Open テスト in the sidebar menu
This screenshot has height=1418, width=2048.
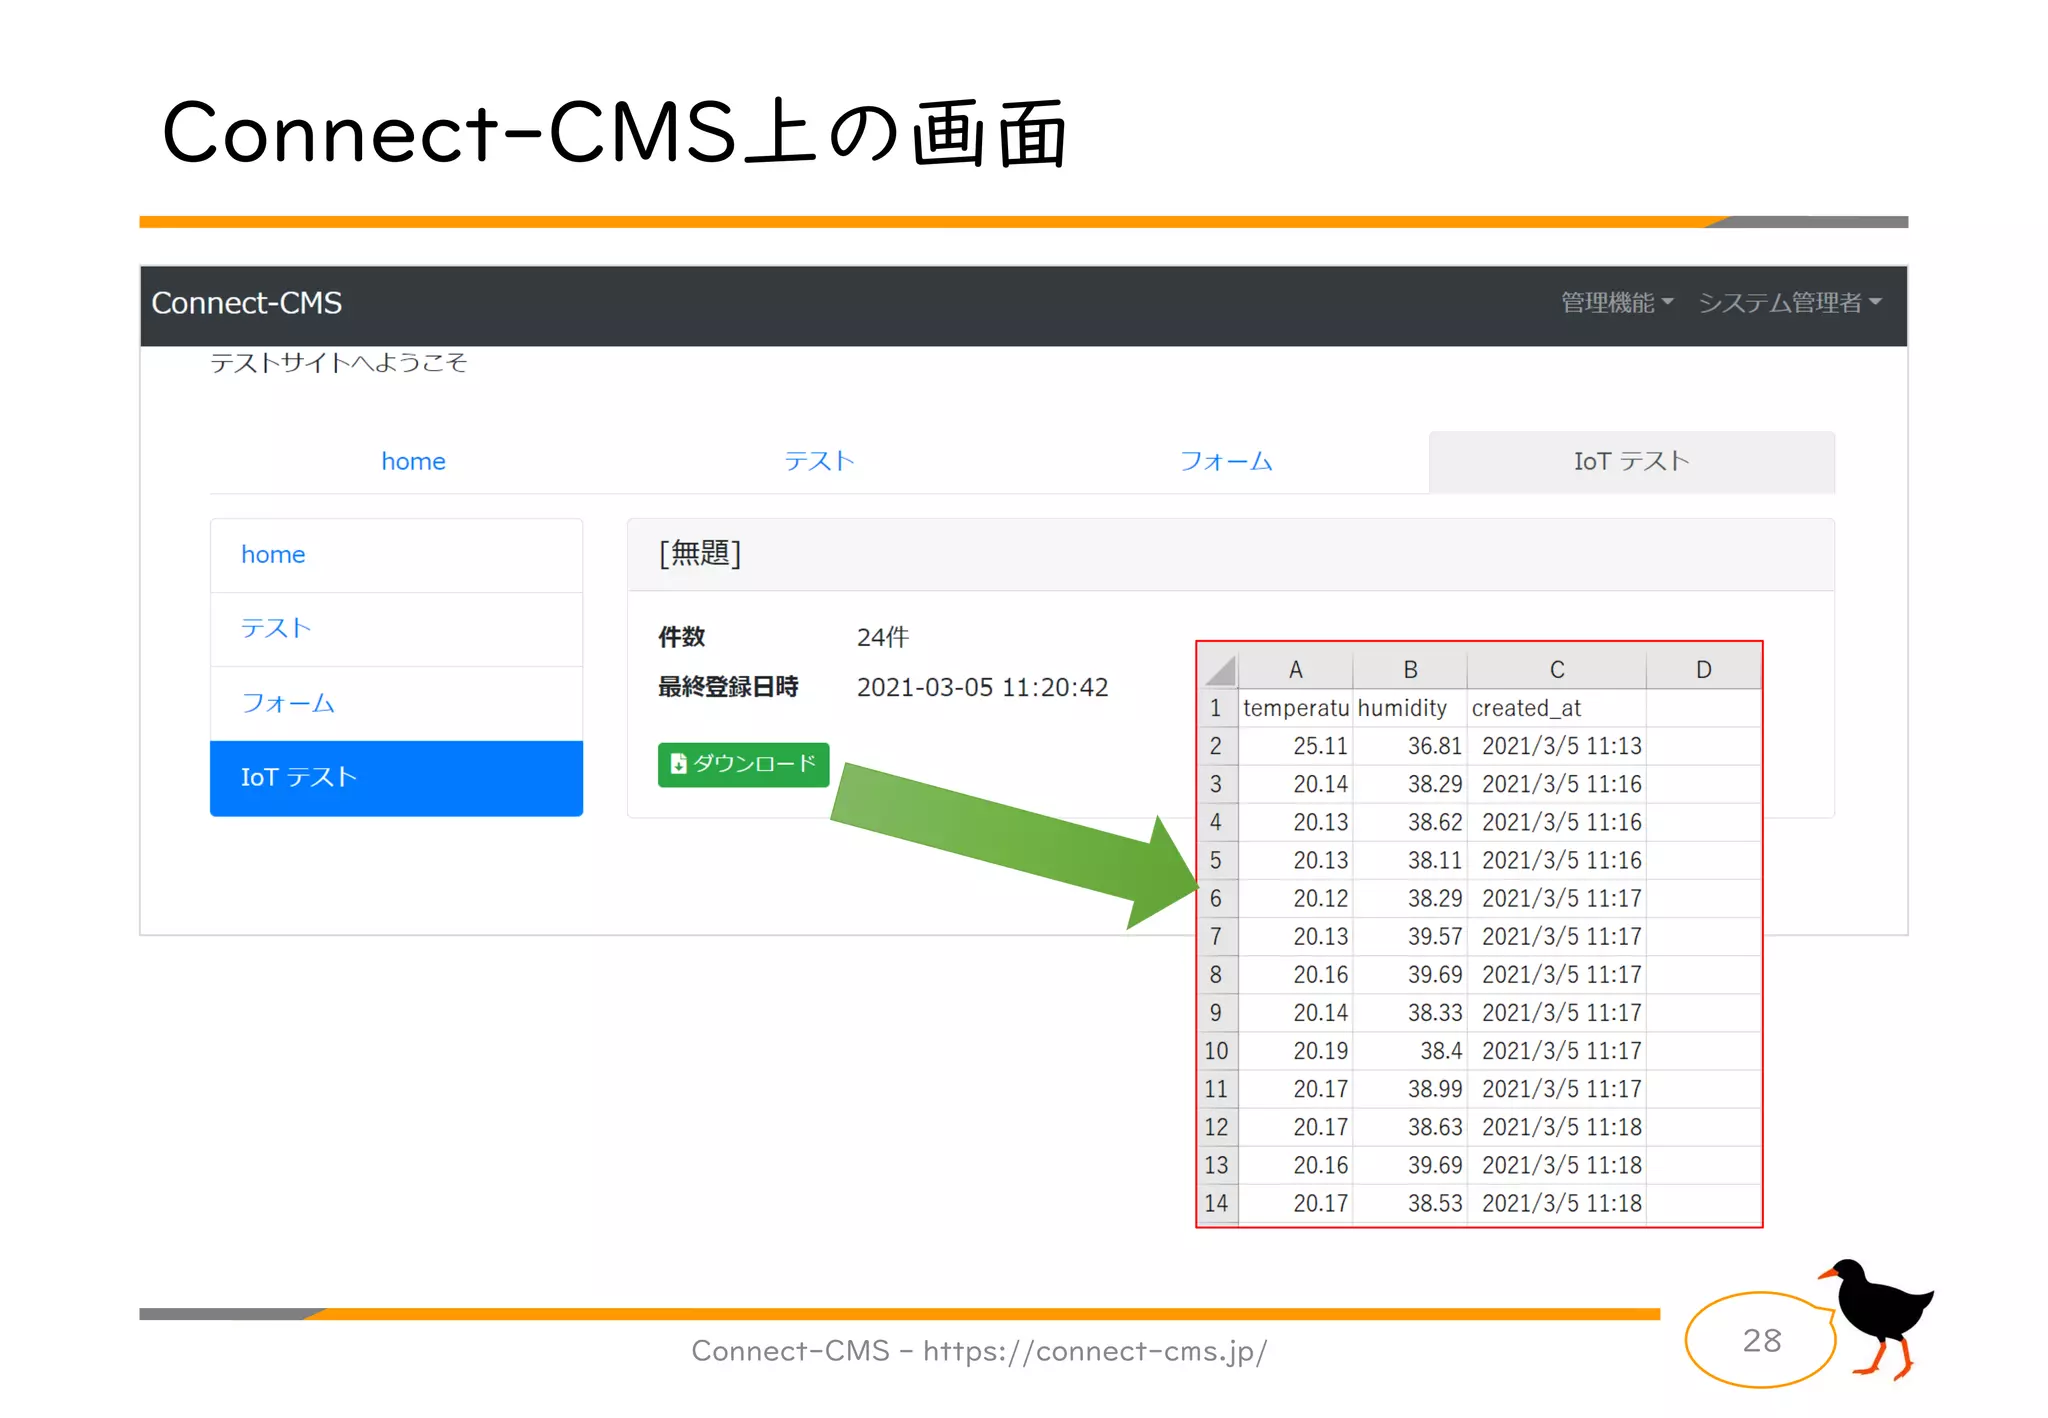click(x=396, y=629)
